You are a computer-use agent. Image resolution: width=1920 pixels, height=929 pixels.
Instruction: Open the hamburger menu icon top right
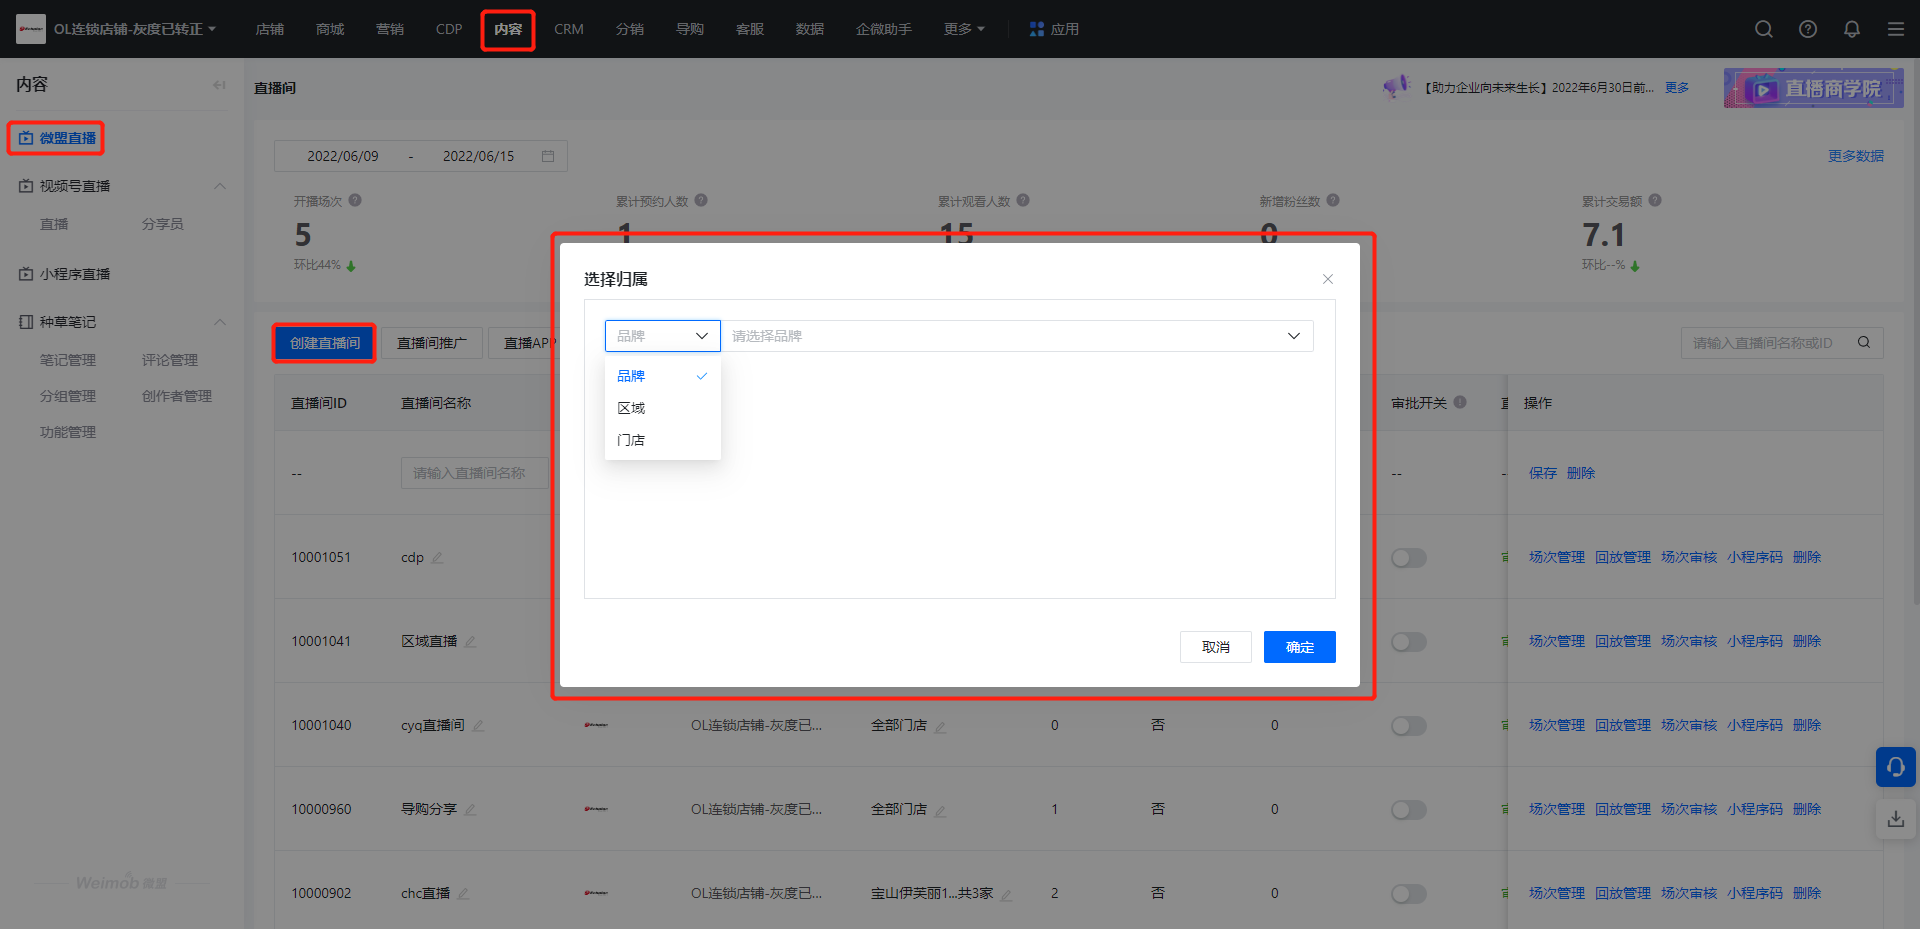click(x=1896, y=29)
